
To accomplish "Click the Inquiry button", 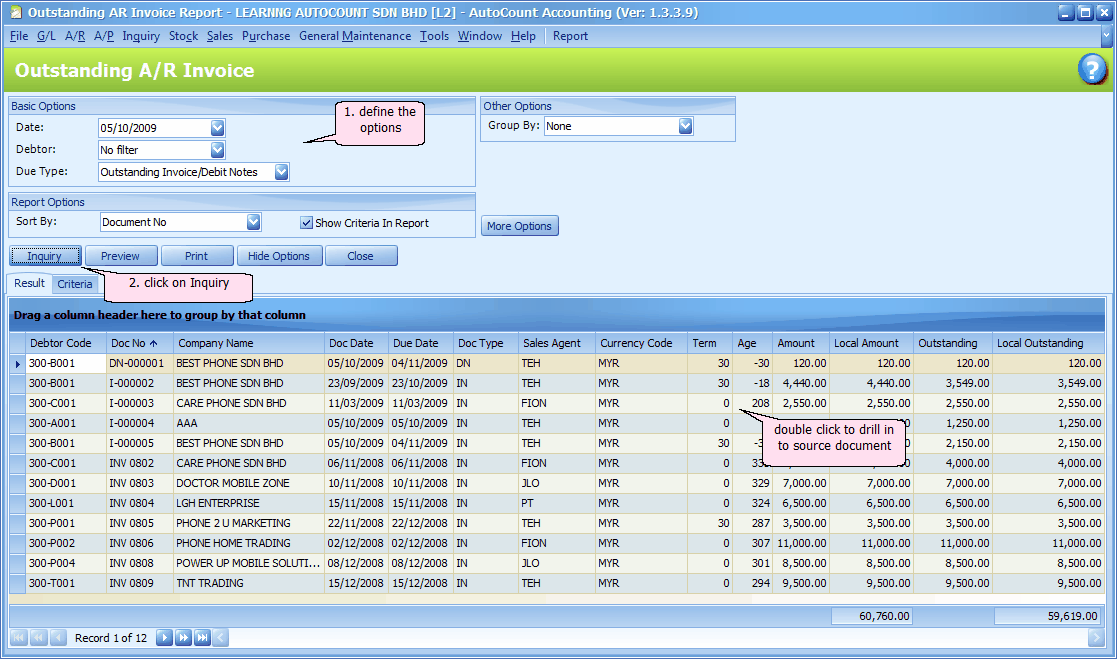I will (45, 256).
